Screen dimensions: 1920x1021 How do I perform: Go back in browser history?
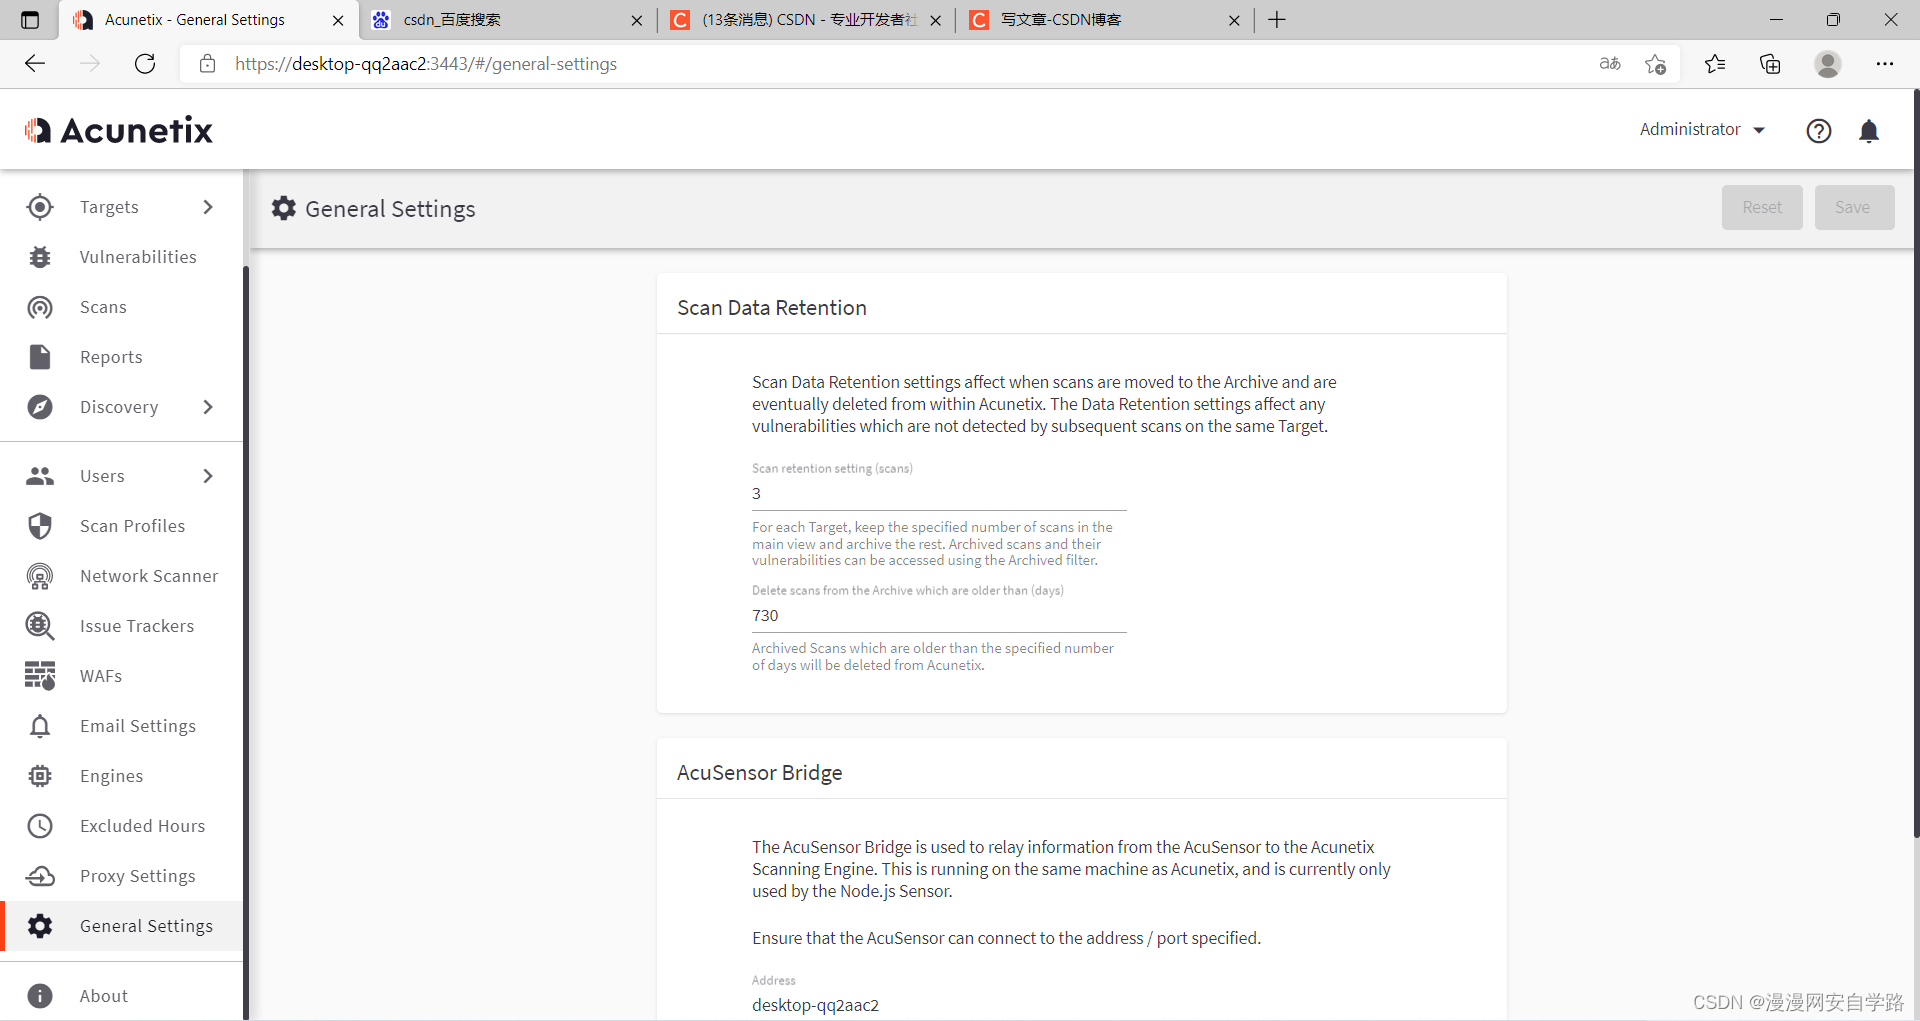tap(35, 64)
